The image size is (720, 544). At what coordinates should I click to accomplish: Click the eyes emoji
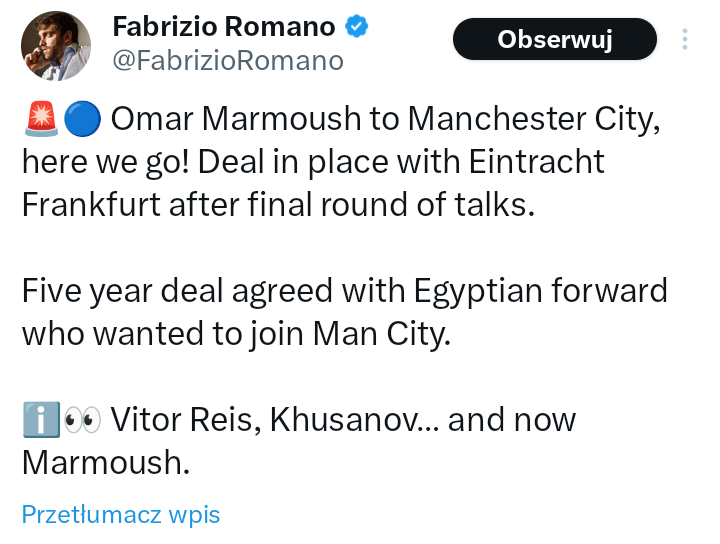[82, 419]
